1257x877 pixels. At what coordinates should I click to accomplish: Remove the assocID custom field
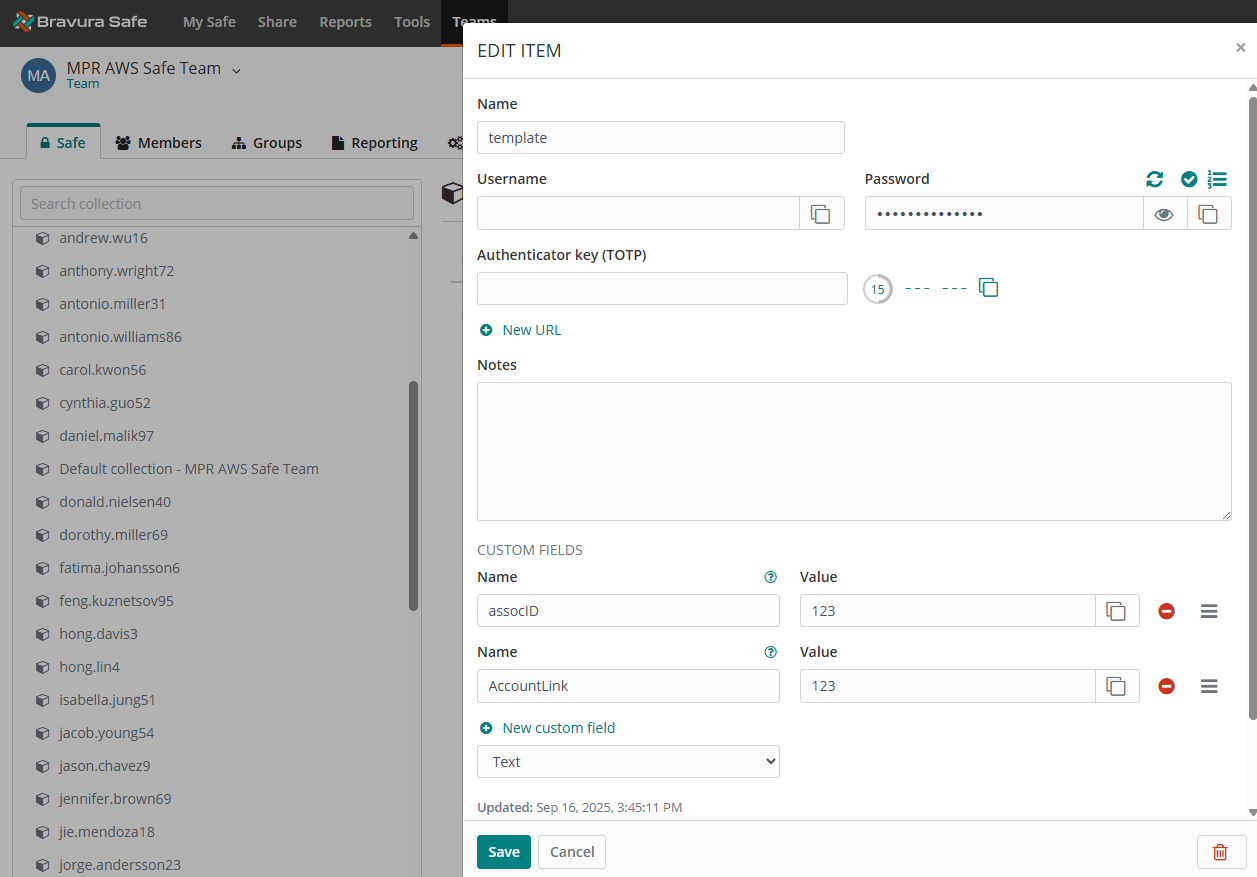[1166, 611]
